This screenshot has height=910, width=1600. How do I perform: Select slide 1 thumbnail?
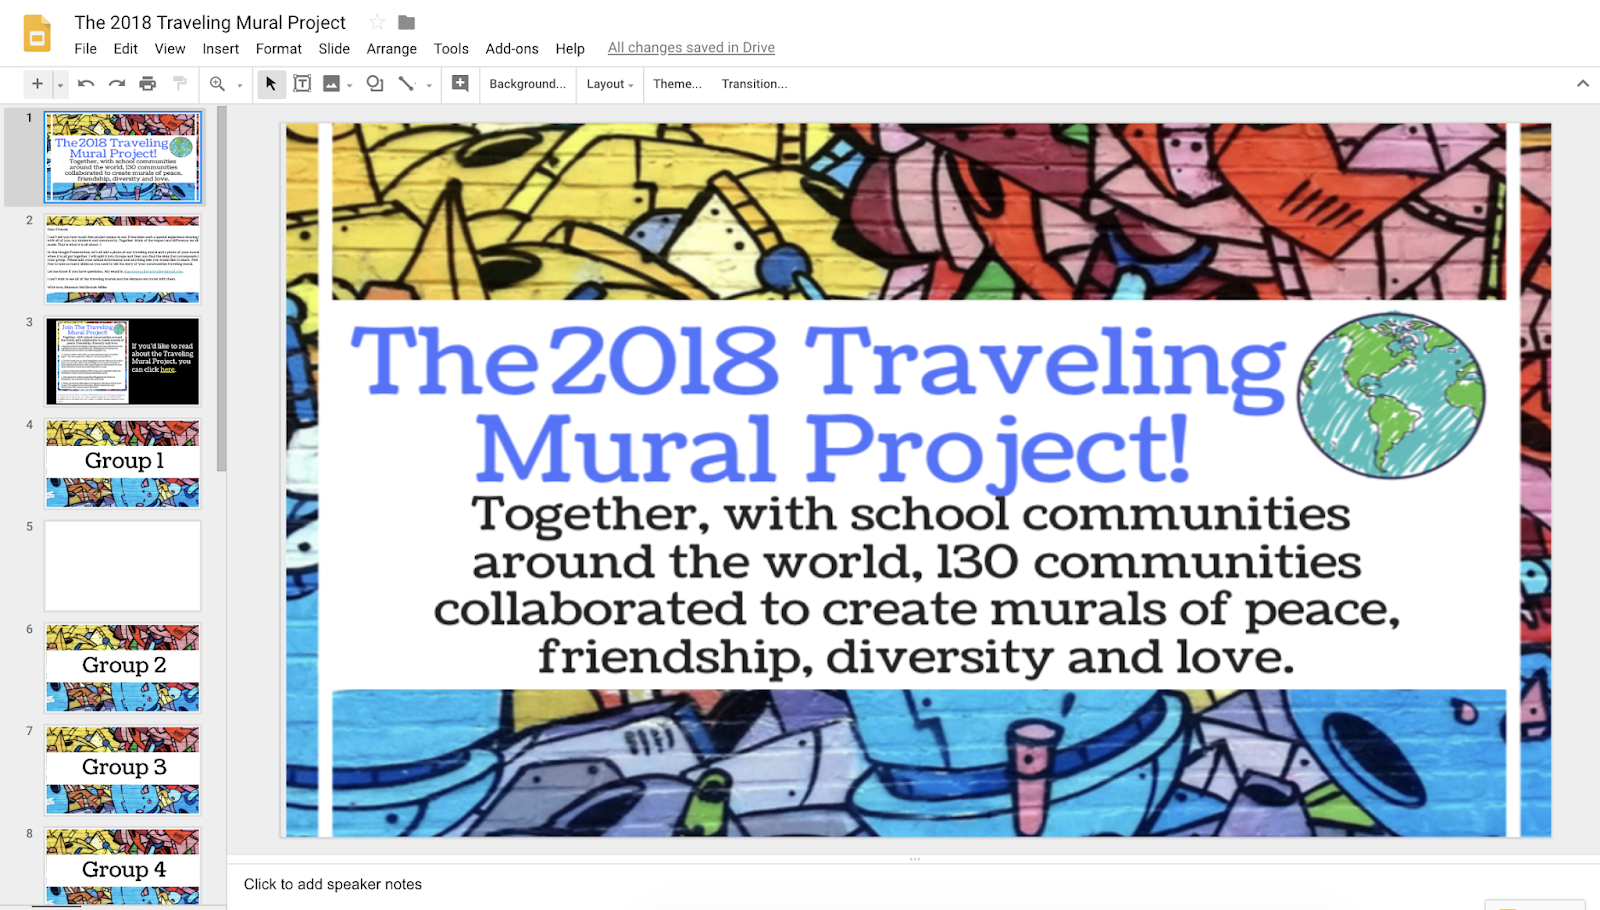(x=123, y=158)
